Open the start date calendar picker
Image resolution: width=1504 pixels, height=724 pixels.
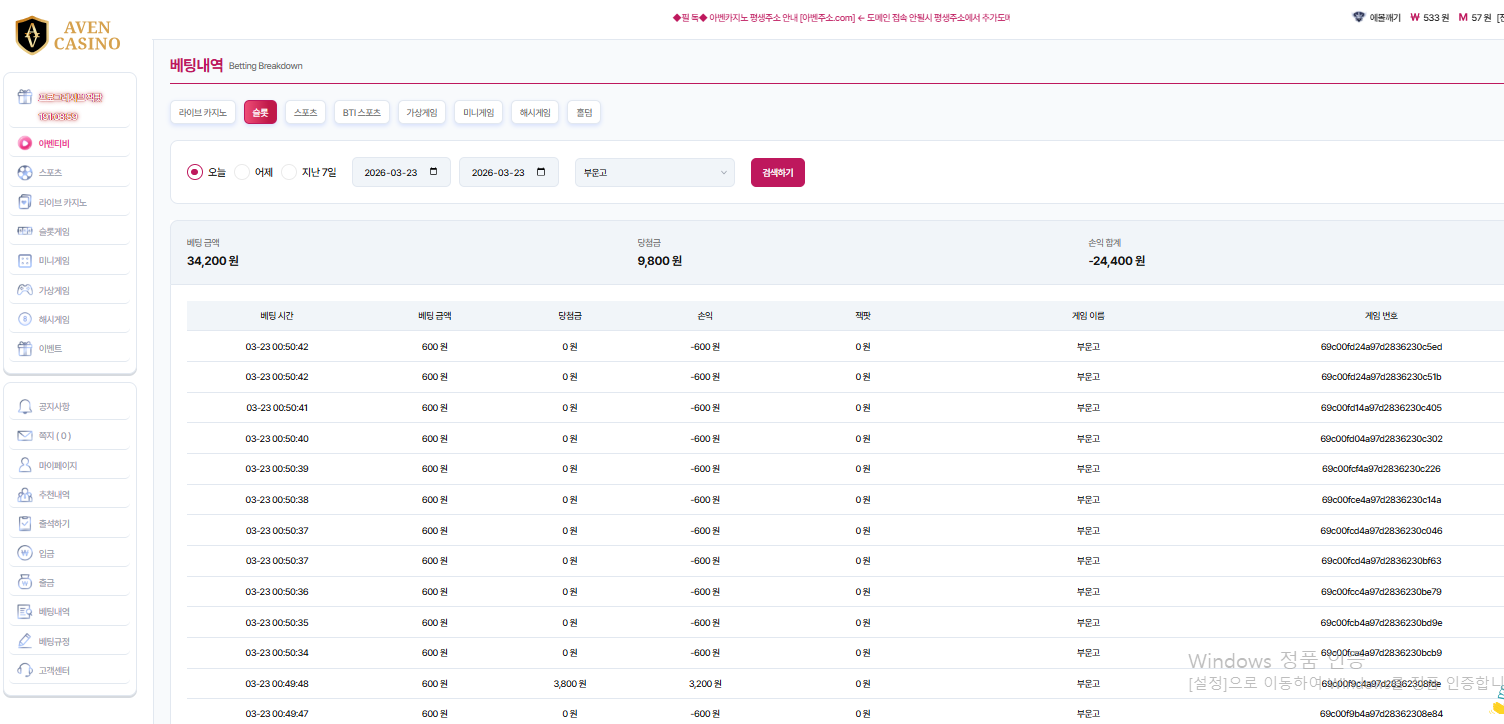click(x=433, y=172)
